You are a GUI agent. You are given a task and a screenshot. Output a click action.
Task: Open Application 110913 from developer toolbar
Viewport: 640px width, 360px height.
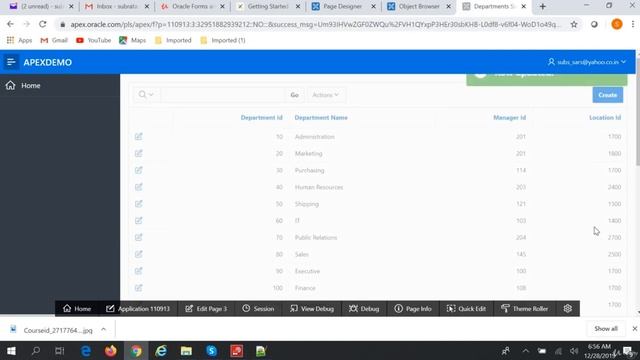click(x=138, y=309)
